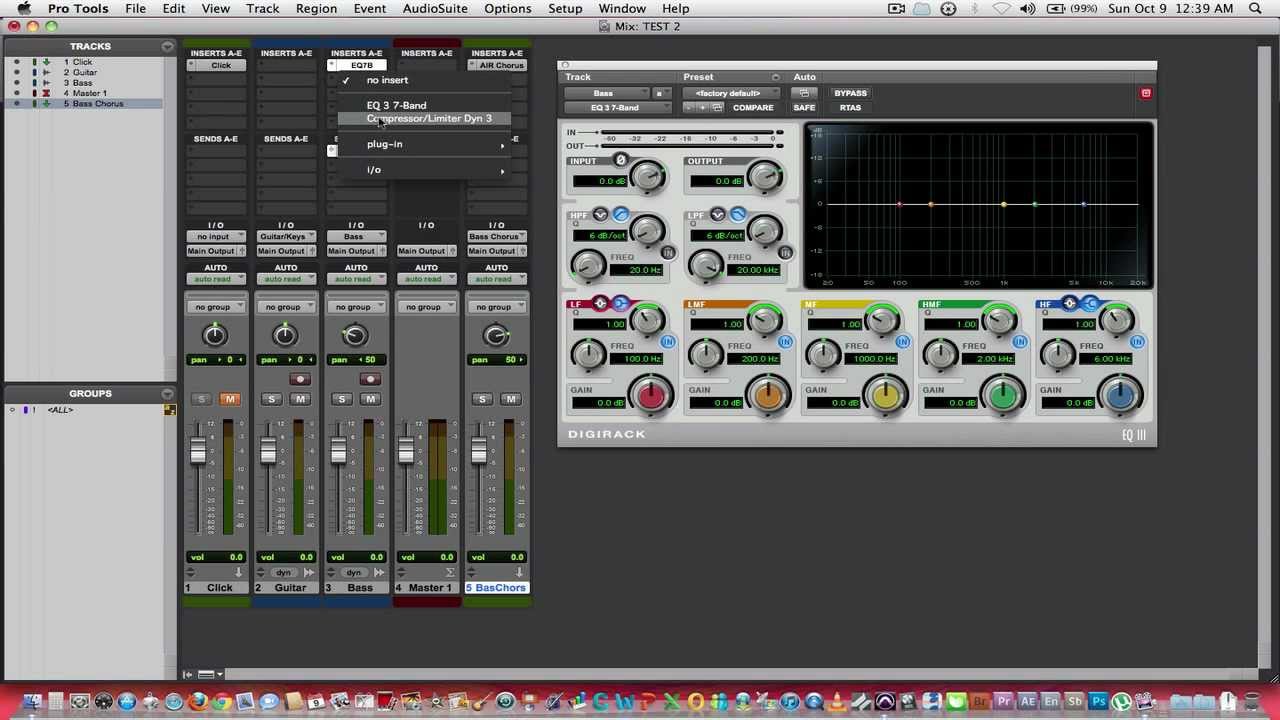Select HPF notch filter type icon
The width and height of the screenshot is (1280, 720).
pyautogui.click(x=600, y=215)
